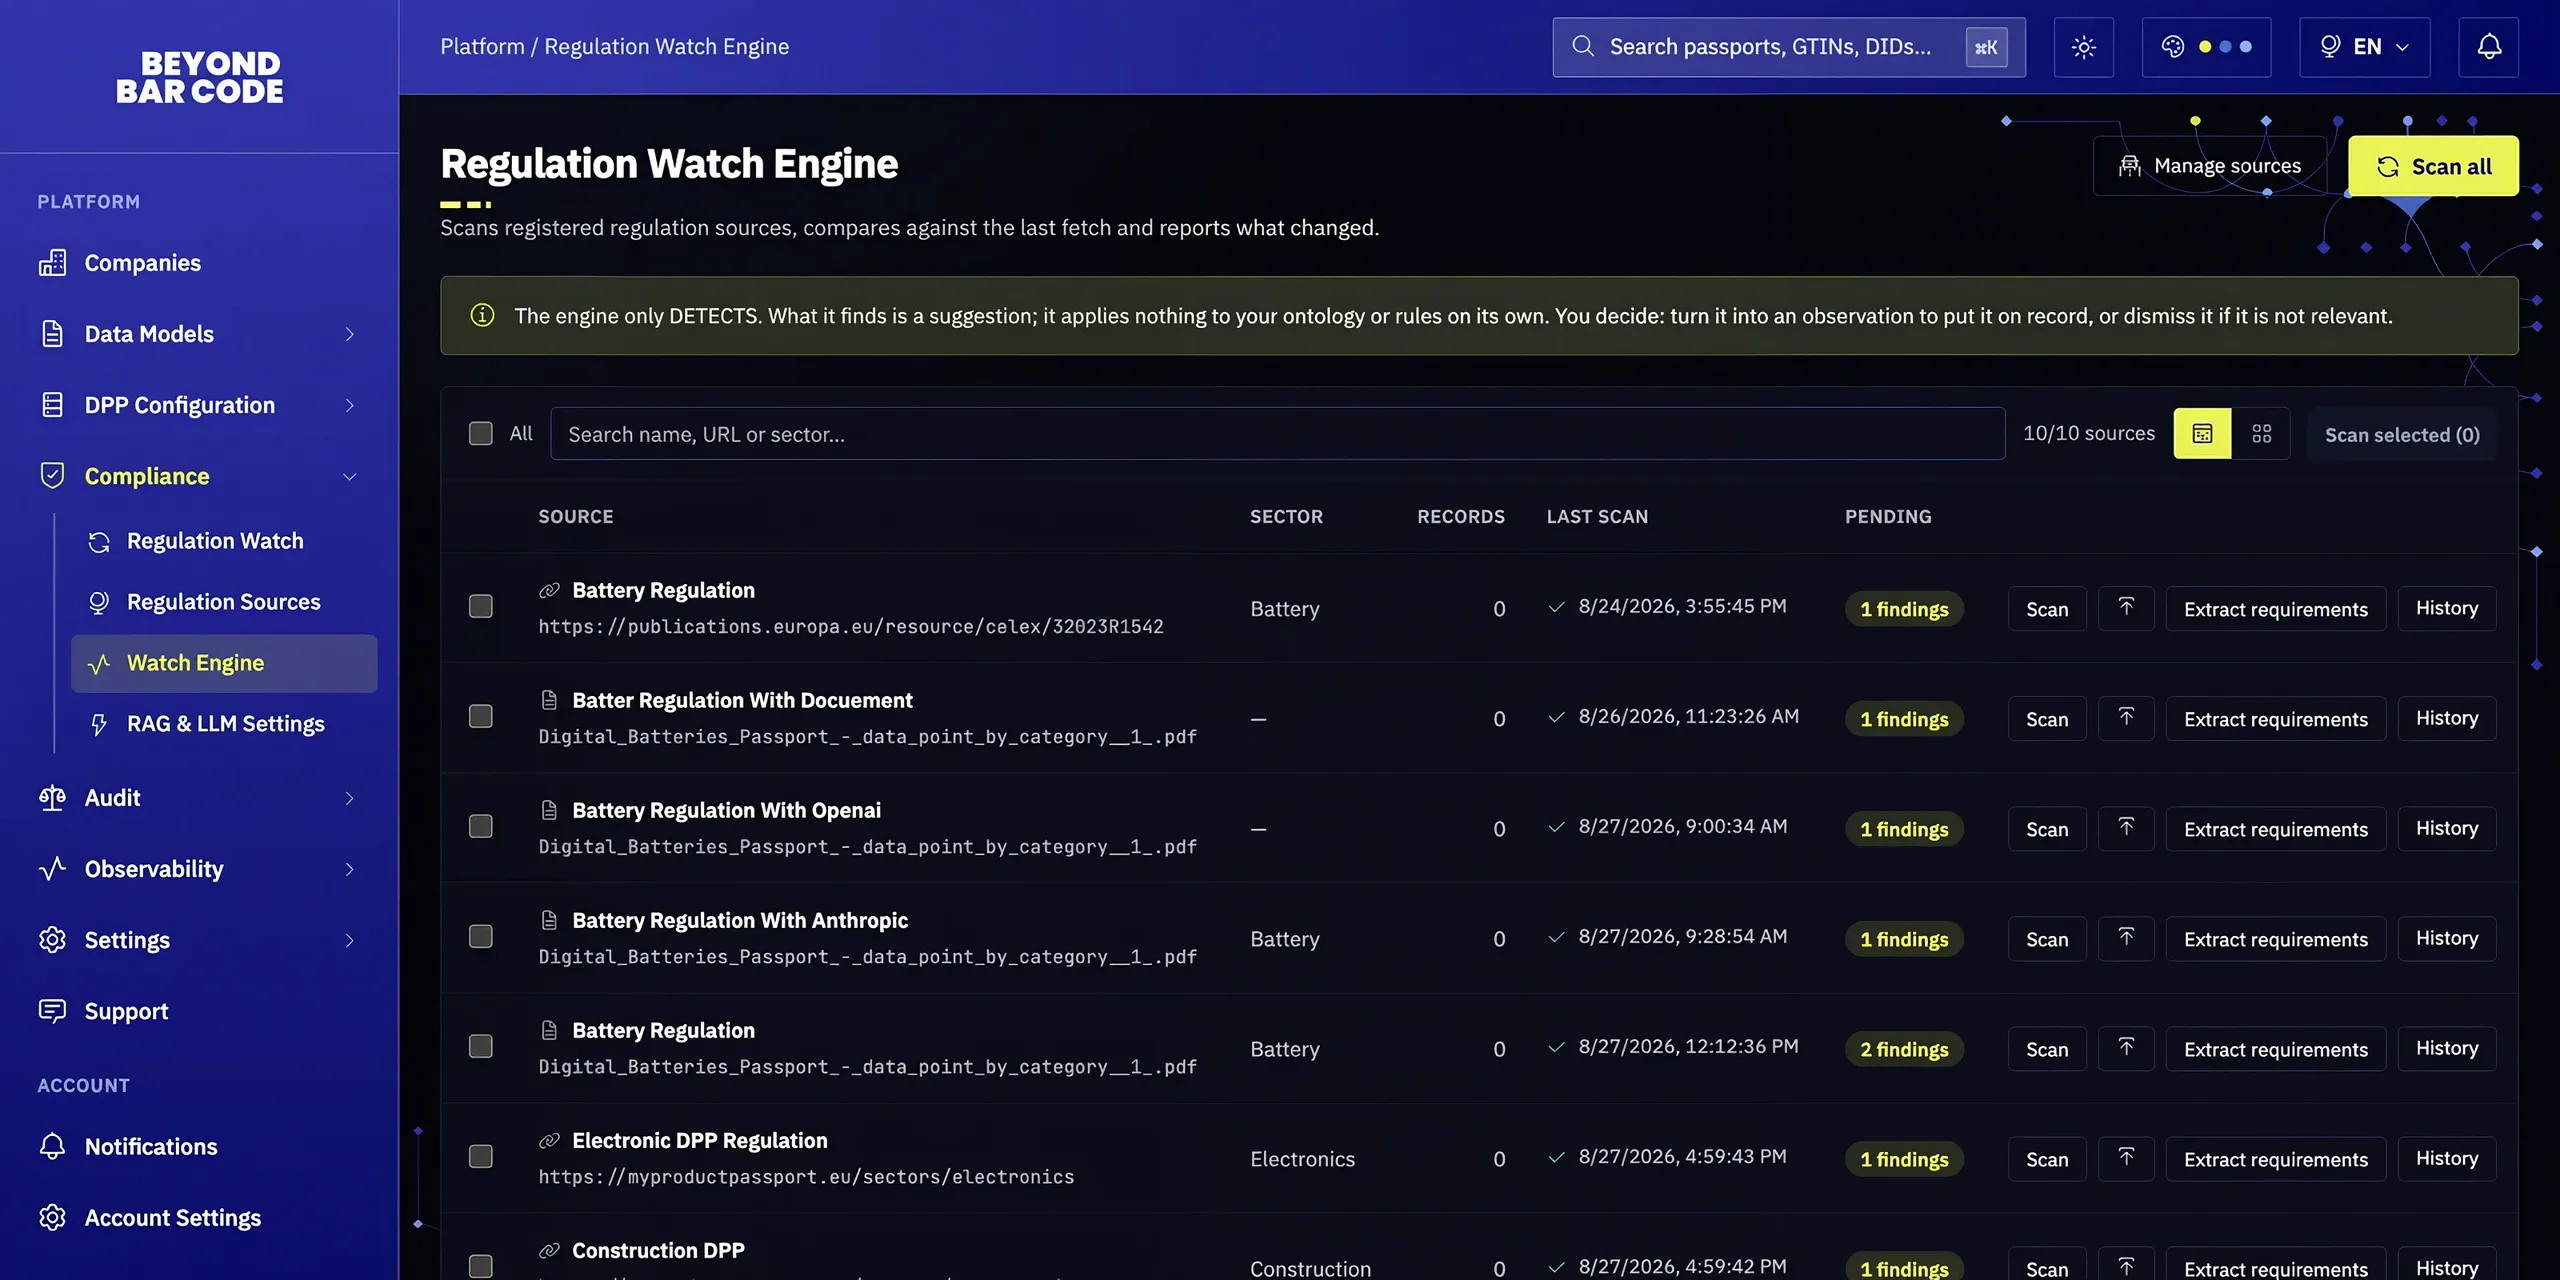Select checkbox for europa.eu Battery Regulation row
The width and height of the screenshot is (2560, 1280).
[481, 606]
